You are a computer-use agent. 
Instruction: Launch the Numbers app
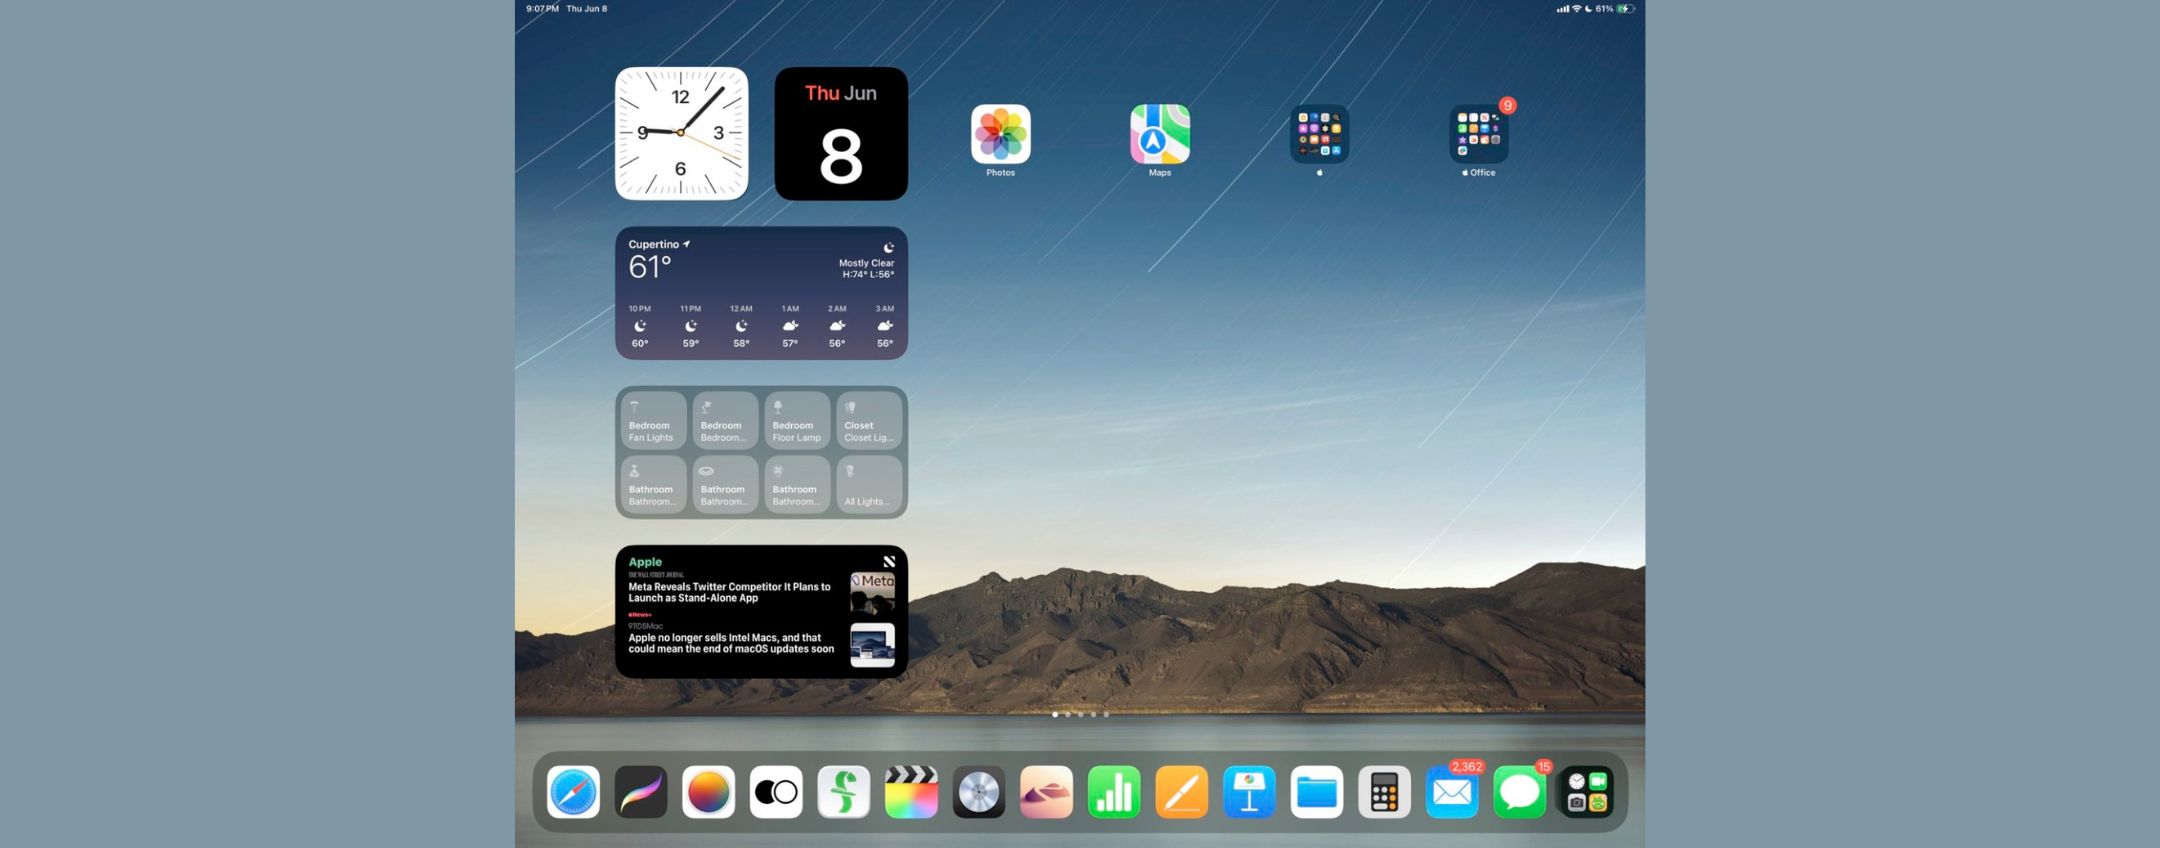[x=1114, y=793]
